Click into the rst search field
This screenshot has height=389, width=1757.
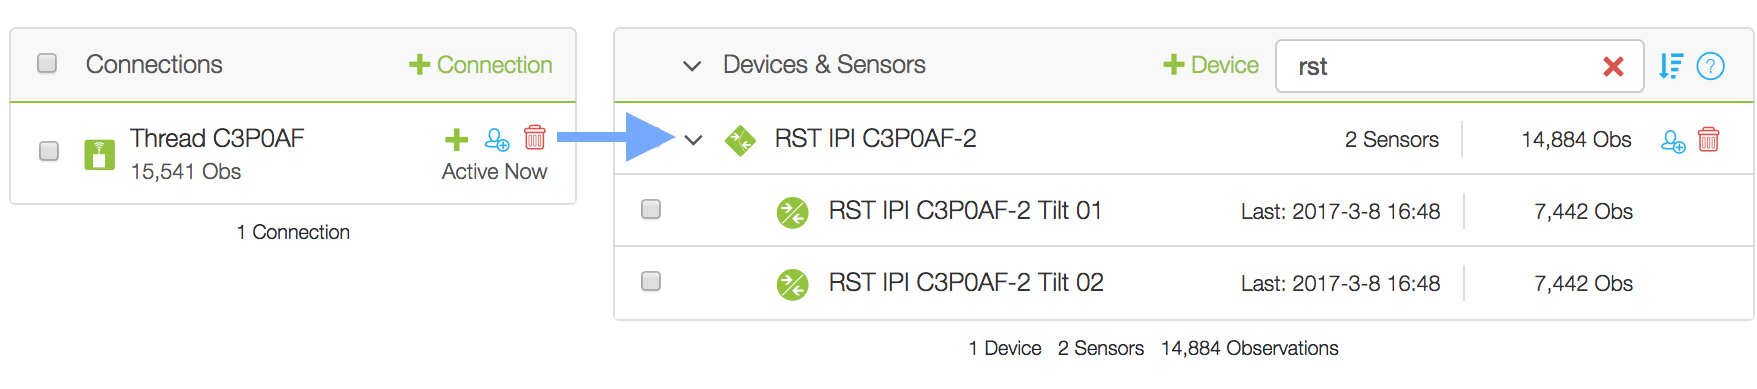[1440, 66]
